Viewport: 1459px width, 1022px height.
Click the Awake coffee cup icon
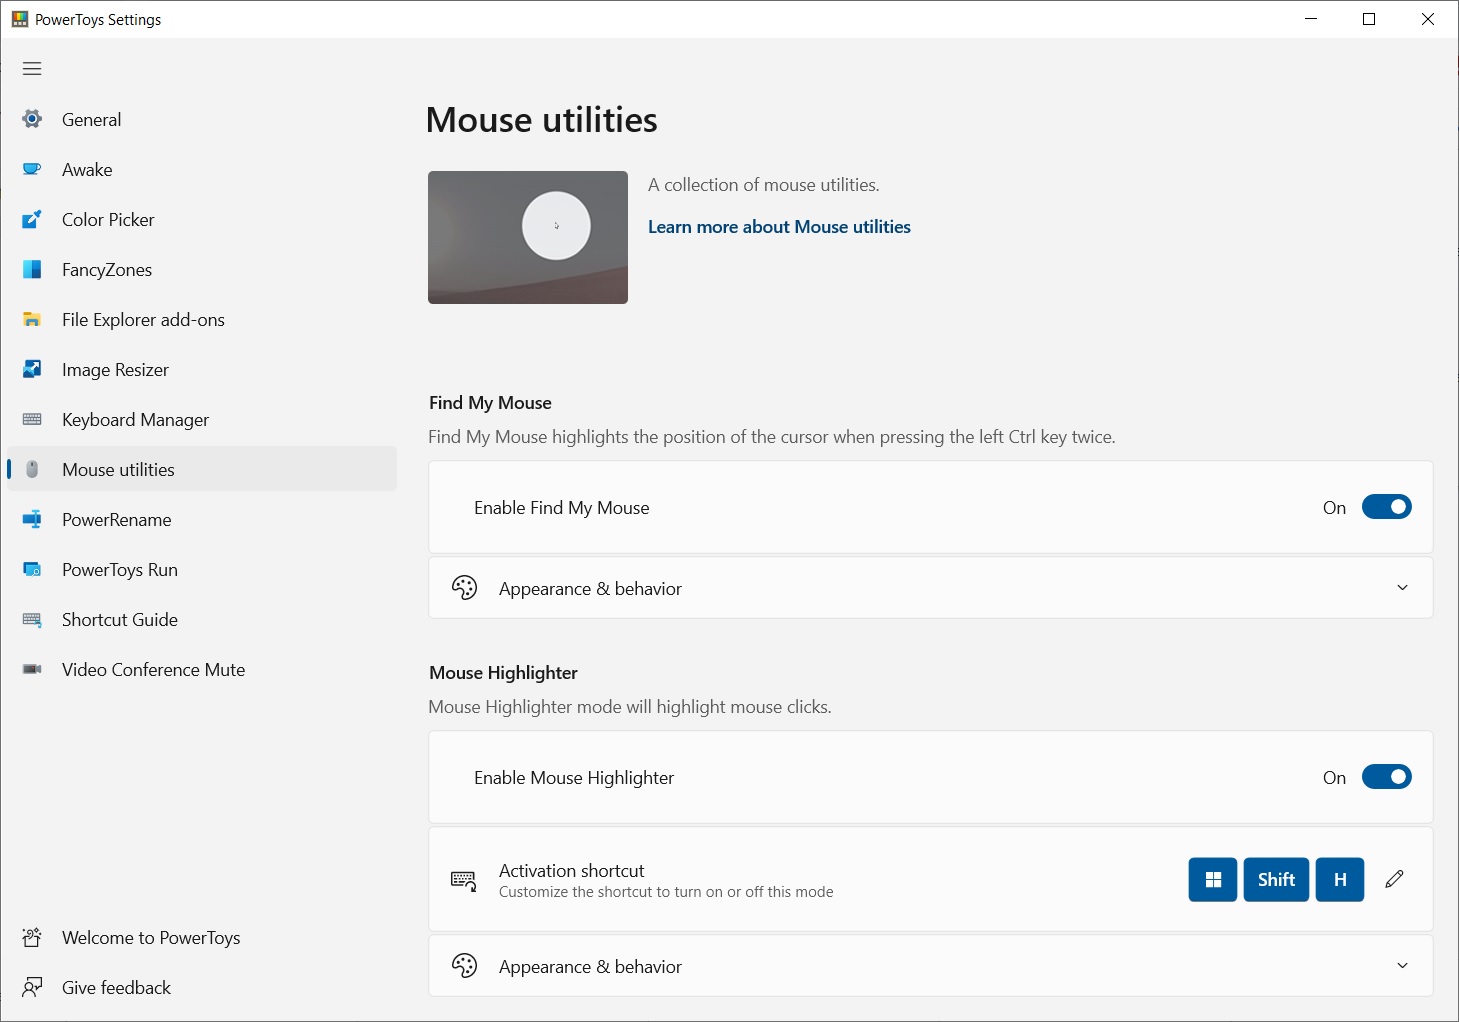(x=32, y=170)
